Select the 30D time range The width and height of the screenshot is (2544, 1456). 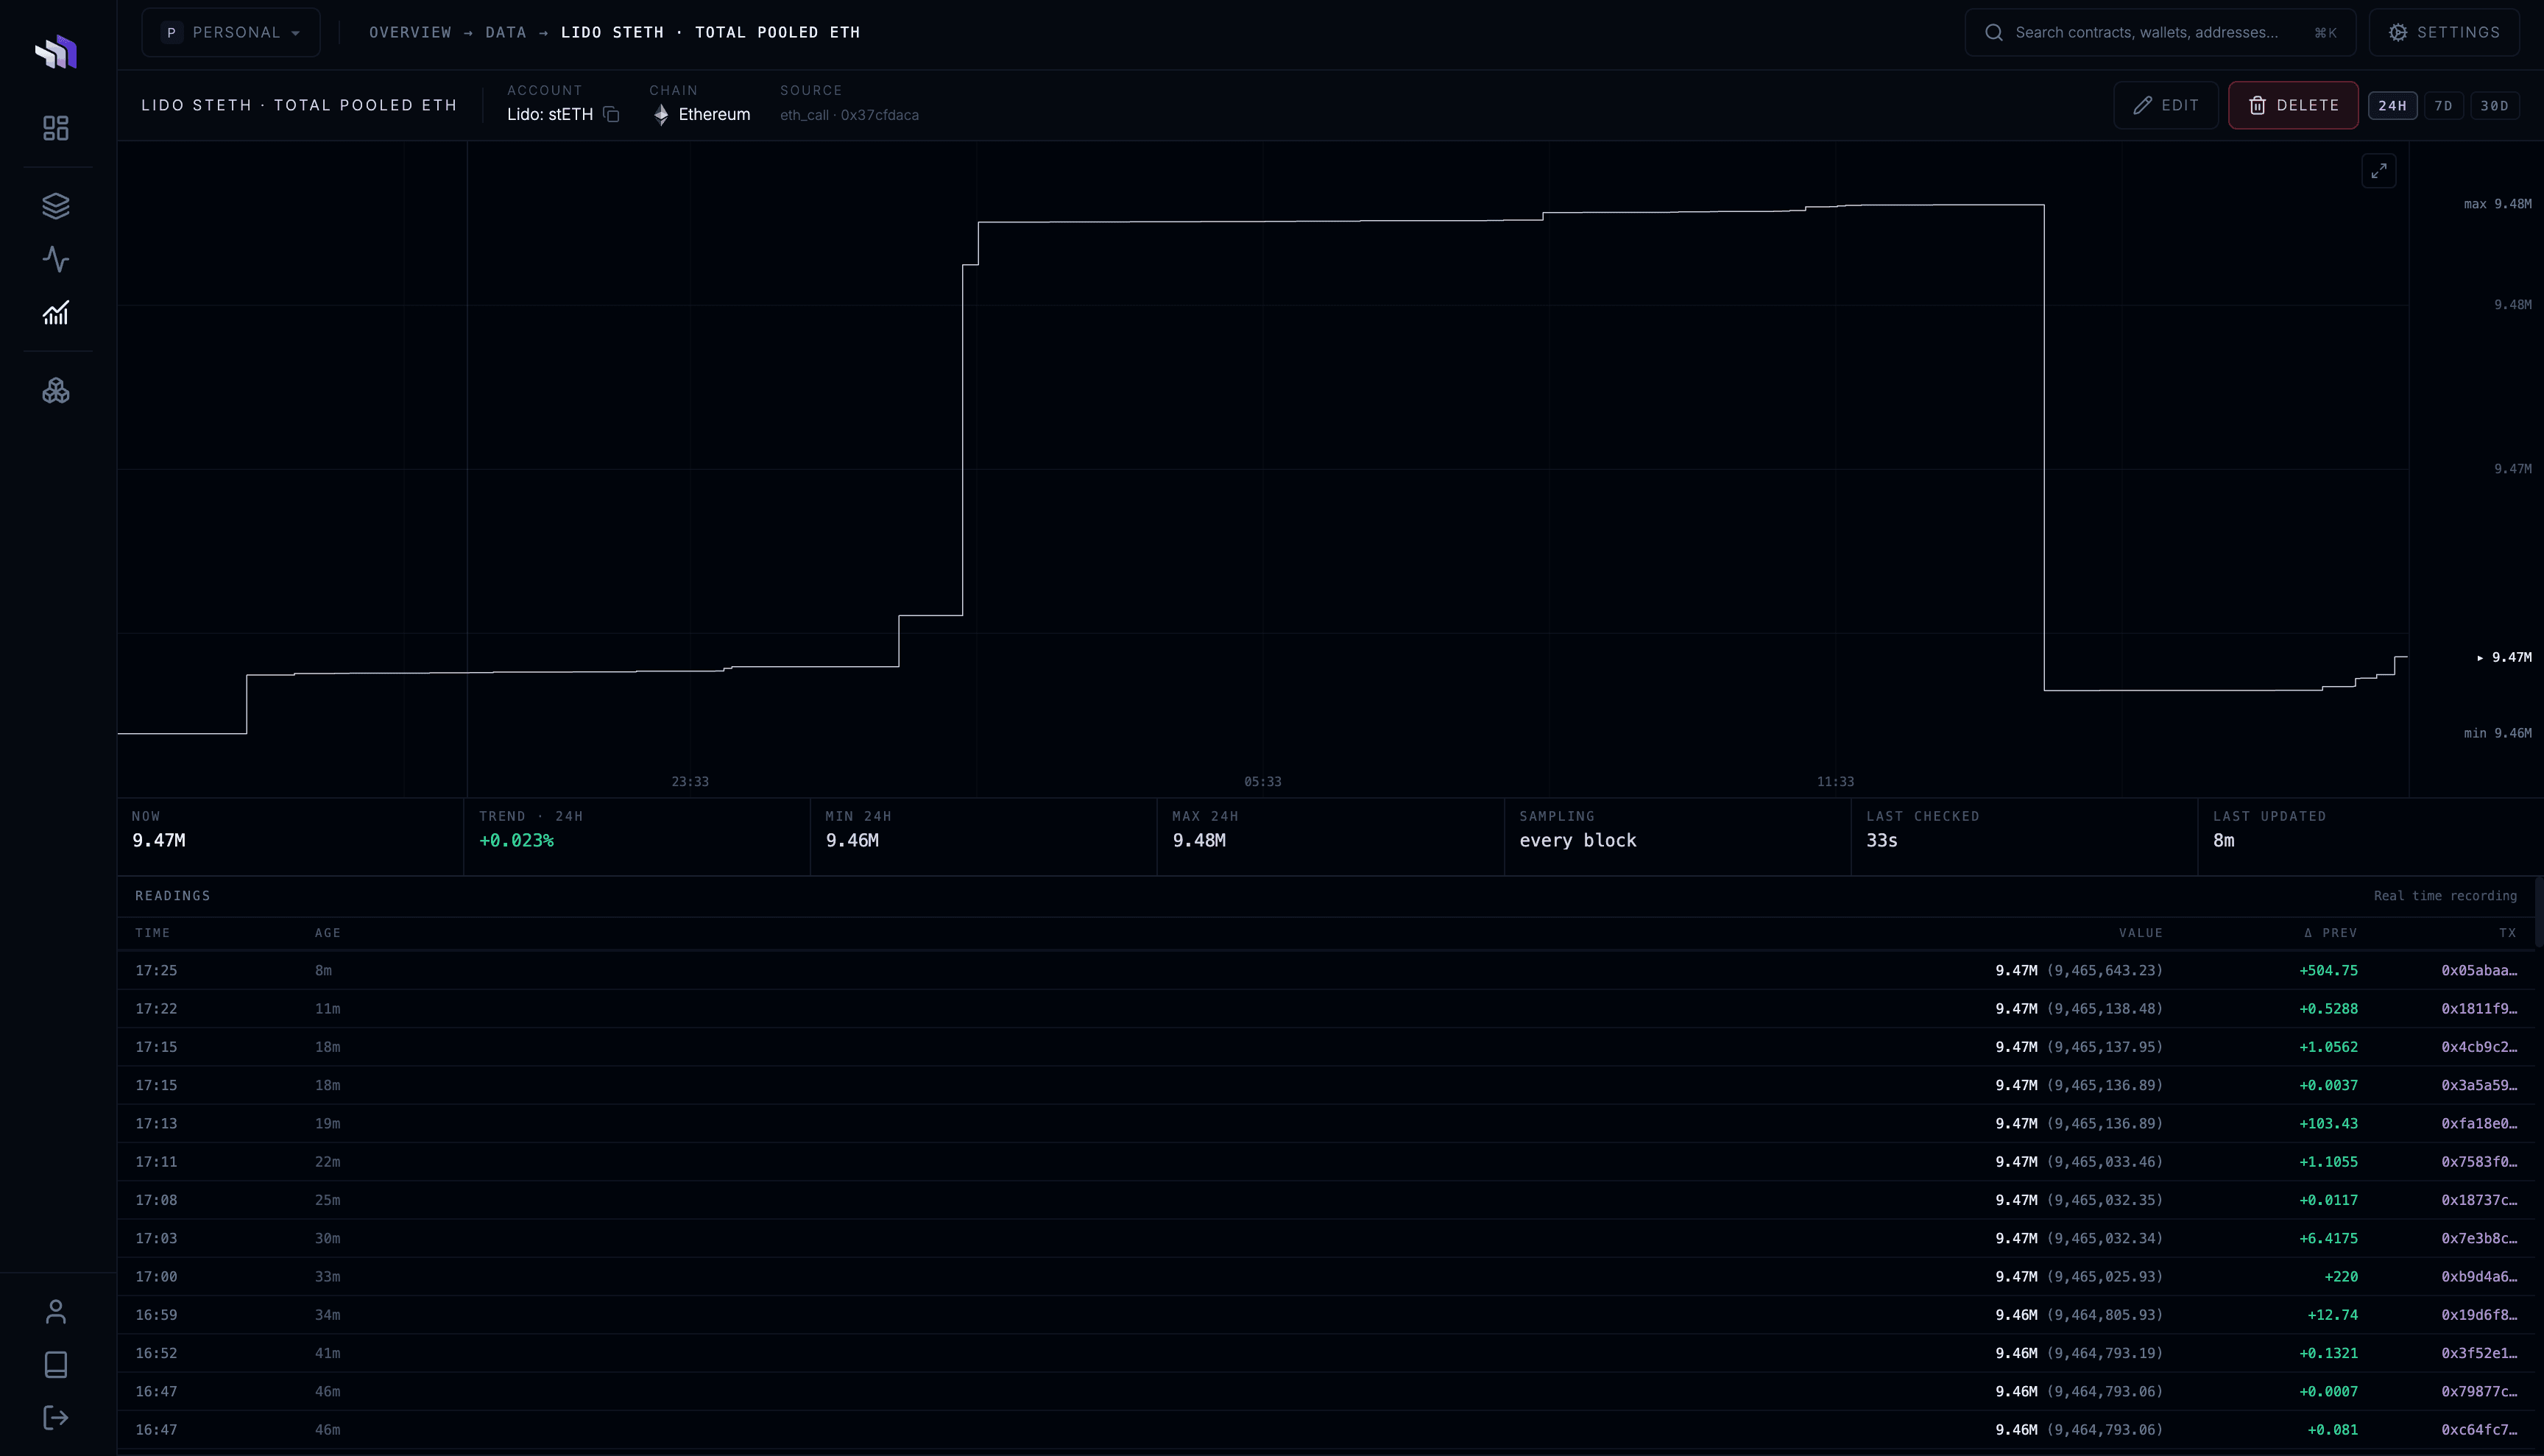2495,106
